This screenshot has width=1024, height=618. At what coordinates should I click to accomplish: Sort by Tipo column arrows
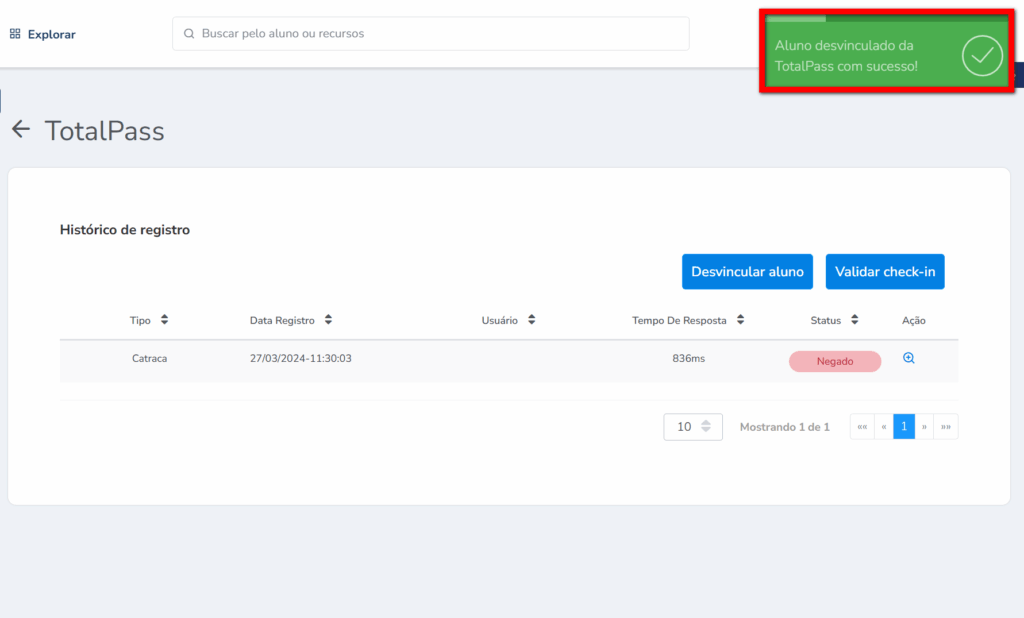(164, 320)
